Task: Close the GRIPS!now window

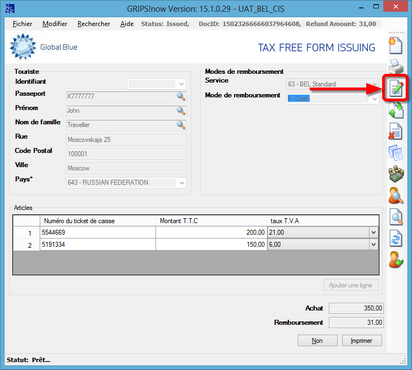Action: 396,7
